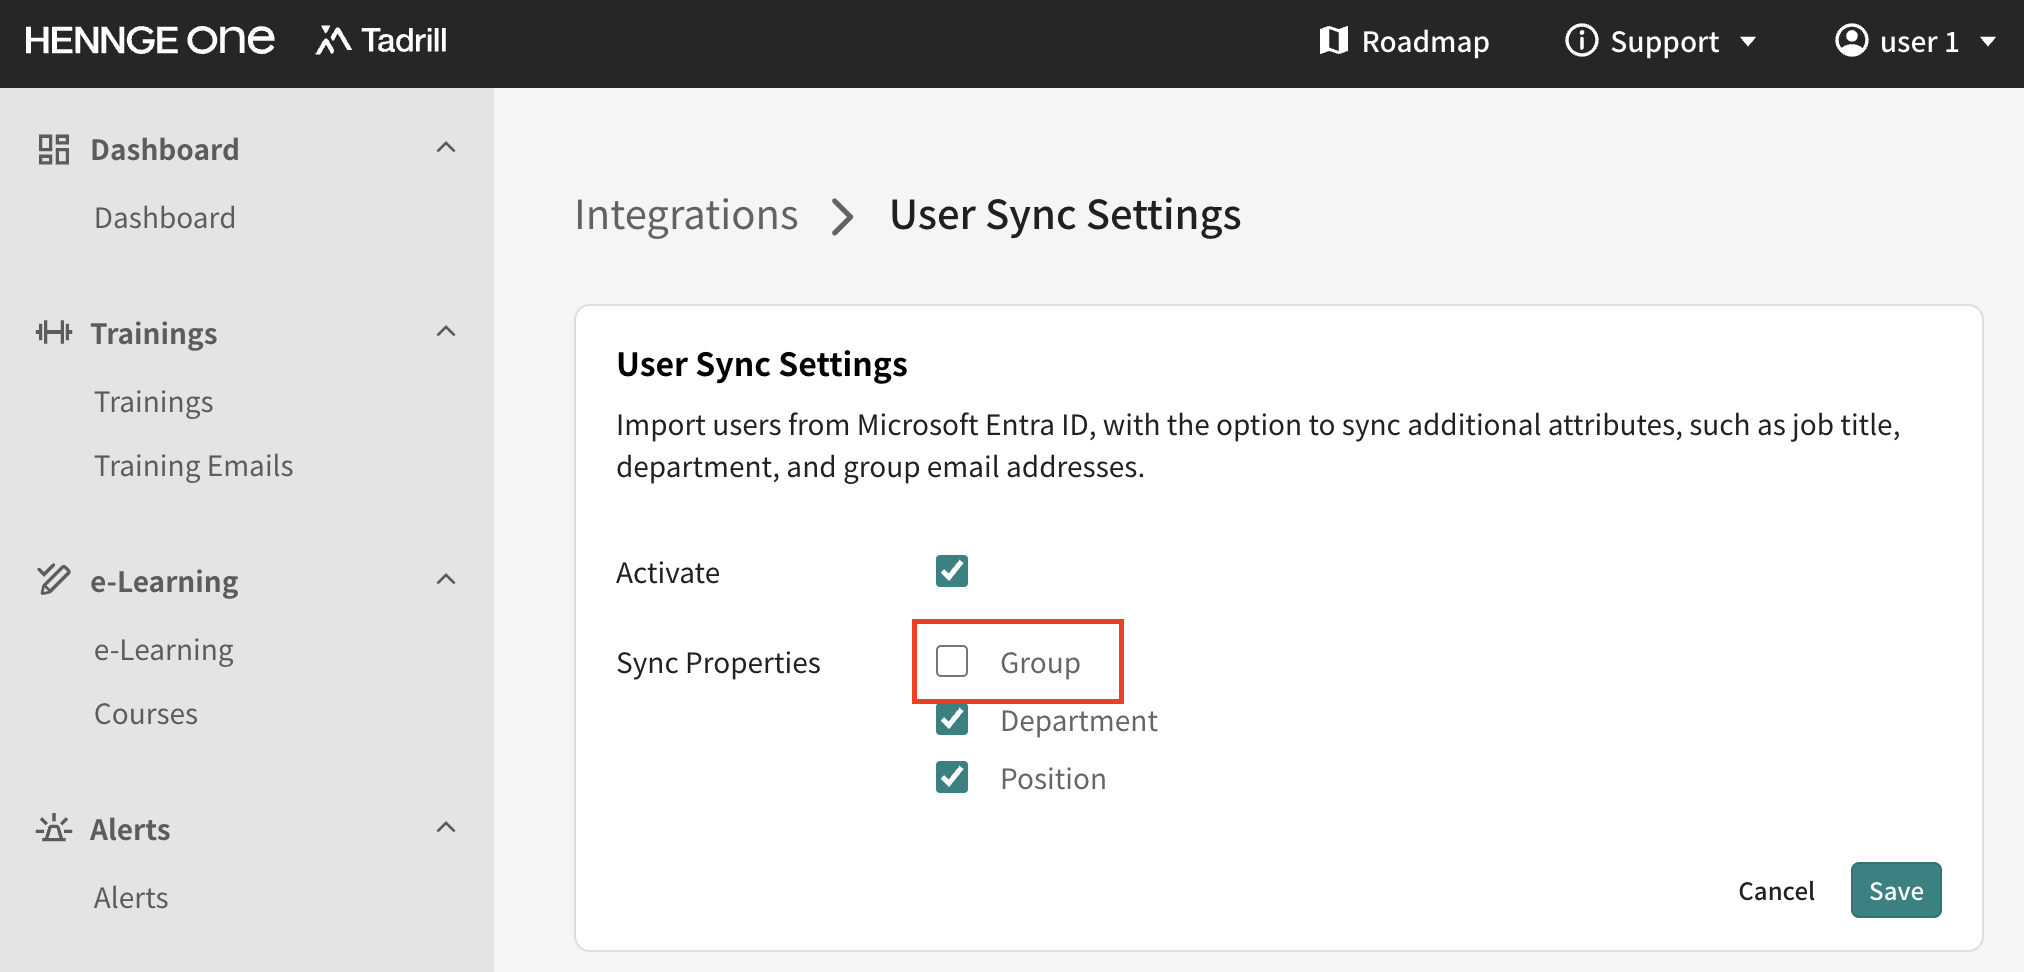Image resolution: width=2024 pixels, height=972 pixels.
Task: Click the e-Learning pencil icon
Action: (54, 579)
